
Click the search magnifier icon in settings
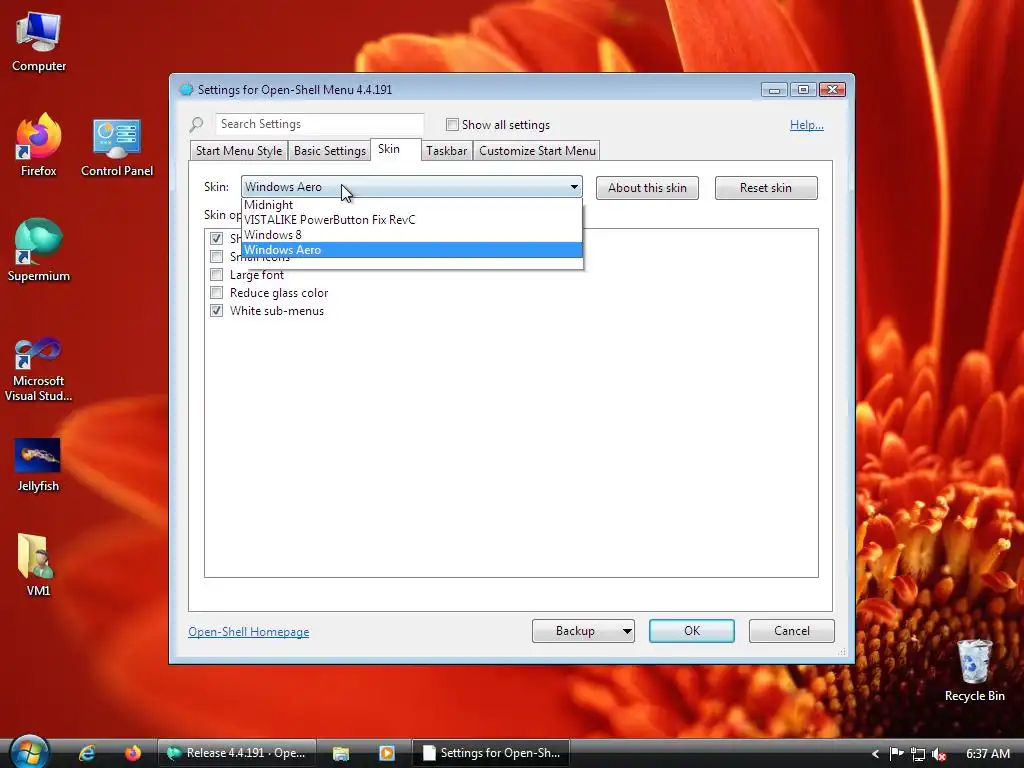(x=197, y=124)
